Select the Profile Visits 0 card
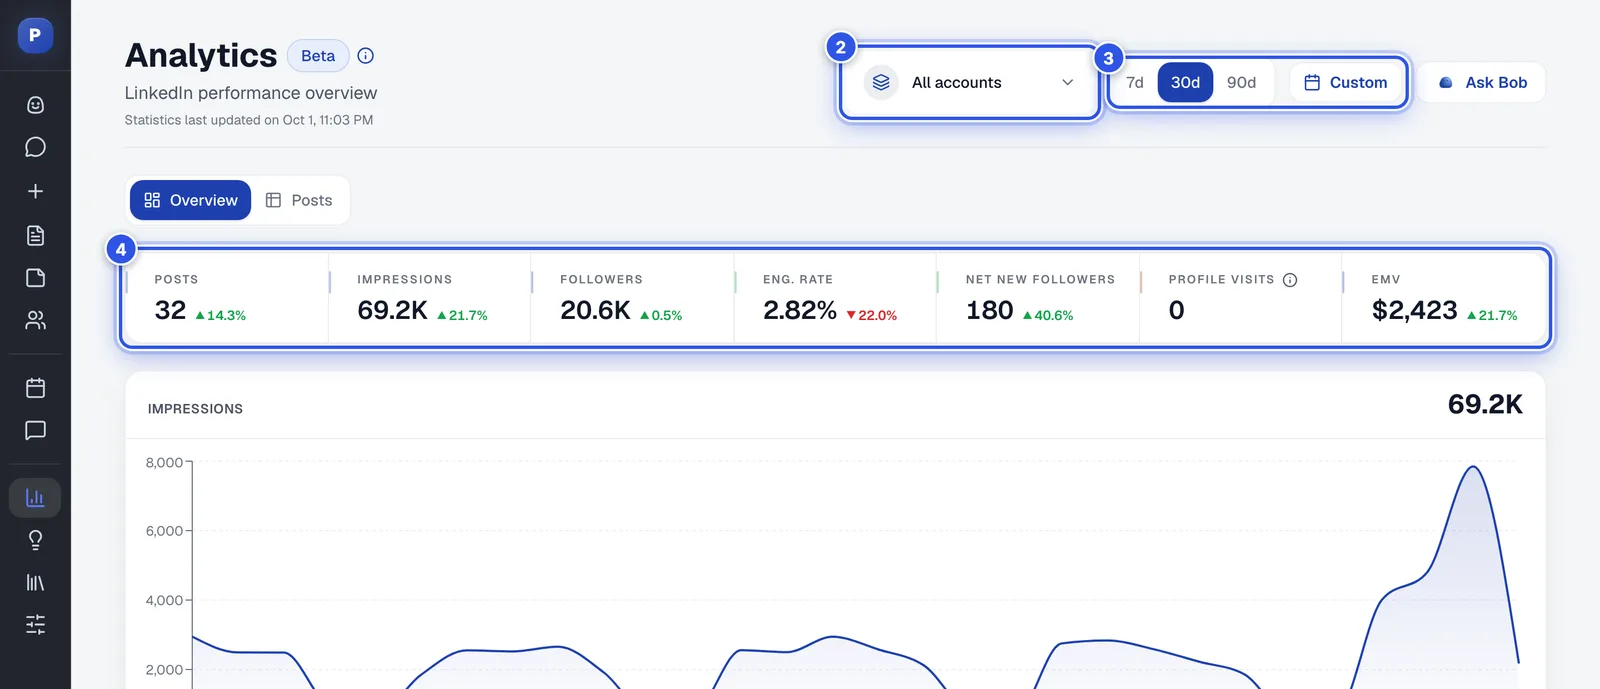Image resolution: width=1600 pixels, height=689 pixels. (x=1241, y=298)
